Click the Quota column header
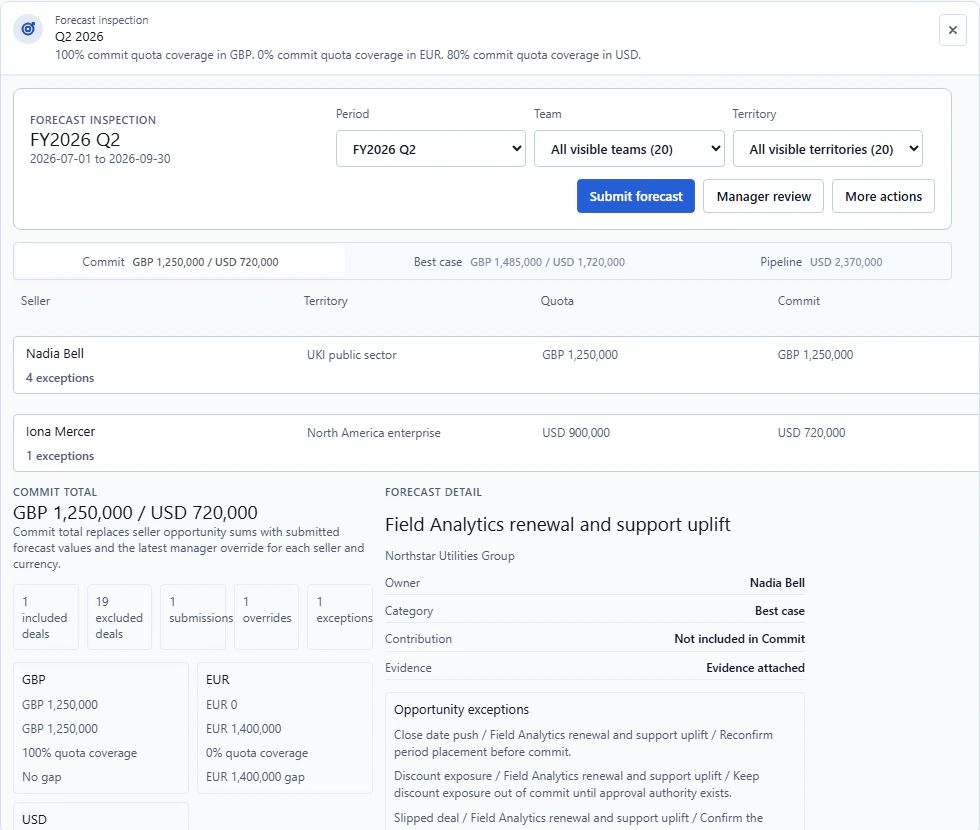 pos(557,301)
